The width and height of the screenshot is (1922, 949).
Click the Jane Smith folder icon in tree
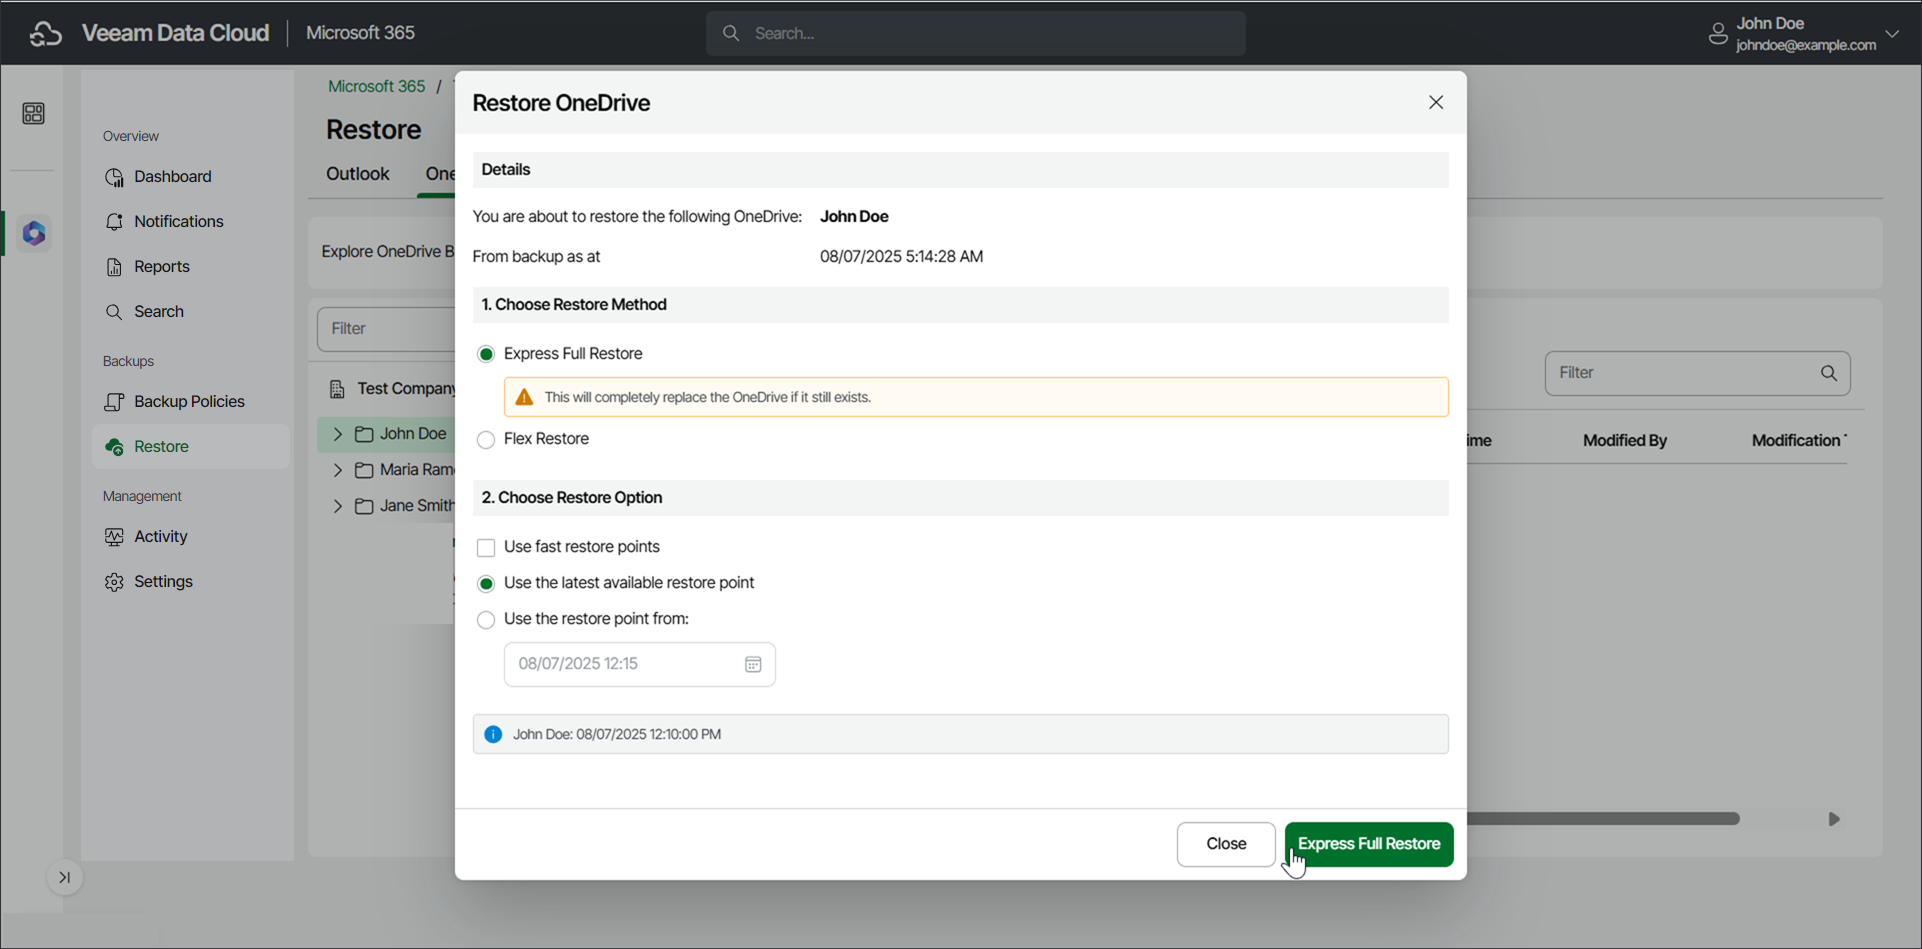click(364, 506)
